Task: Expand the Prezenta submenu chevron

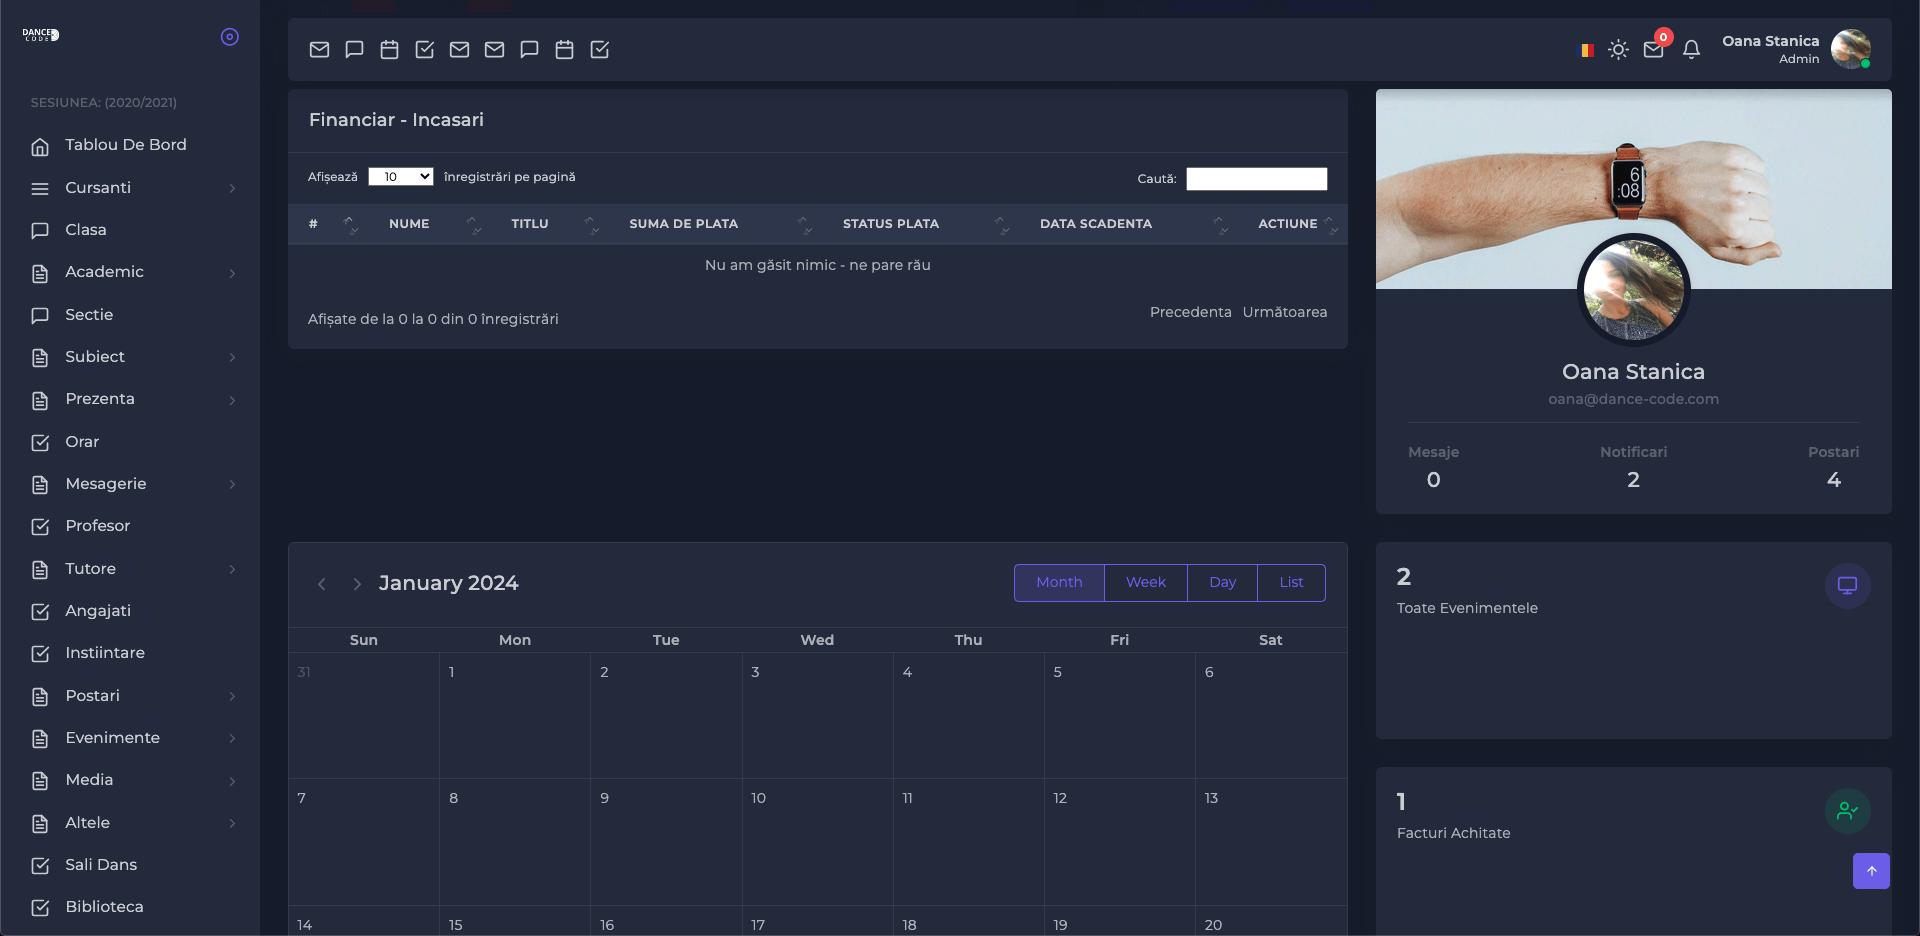Action: (232, 400)
